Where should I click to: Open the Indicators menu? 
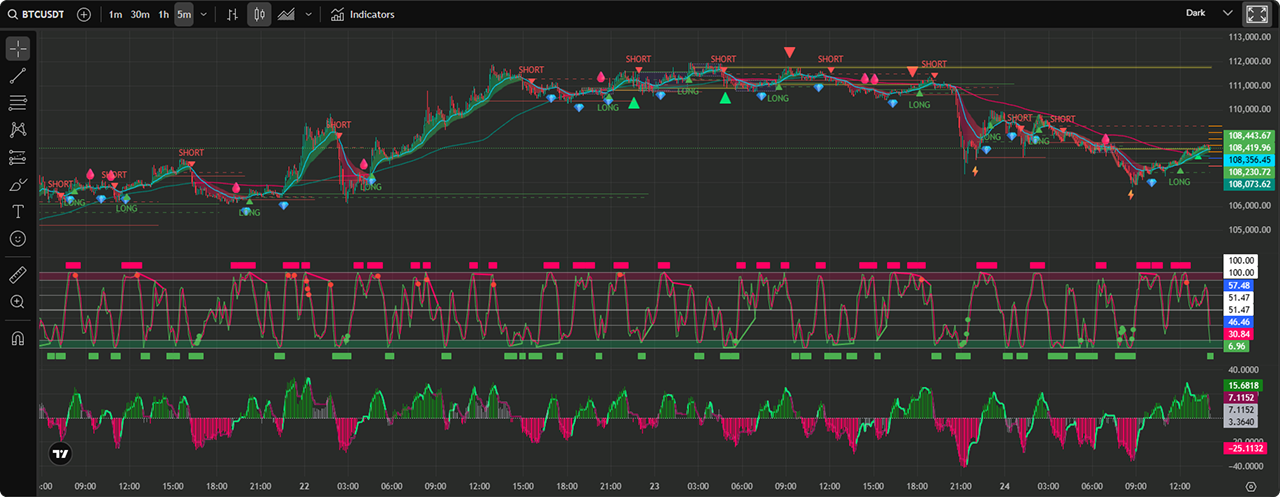pos(362,14)
